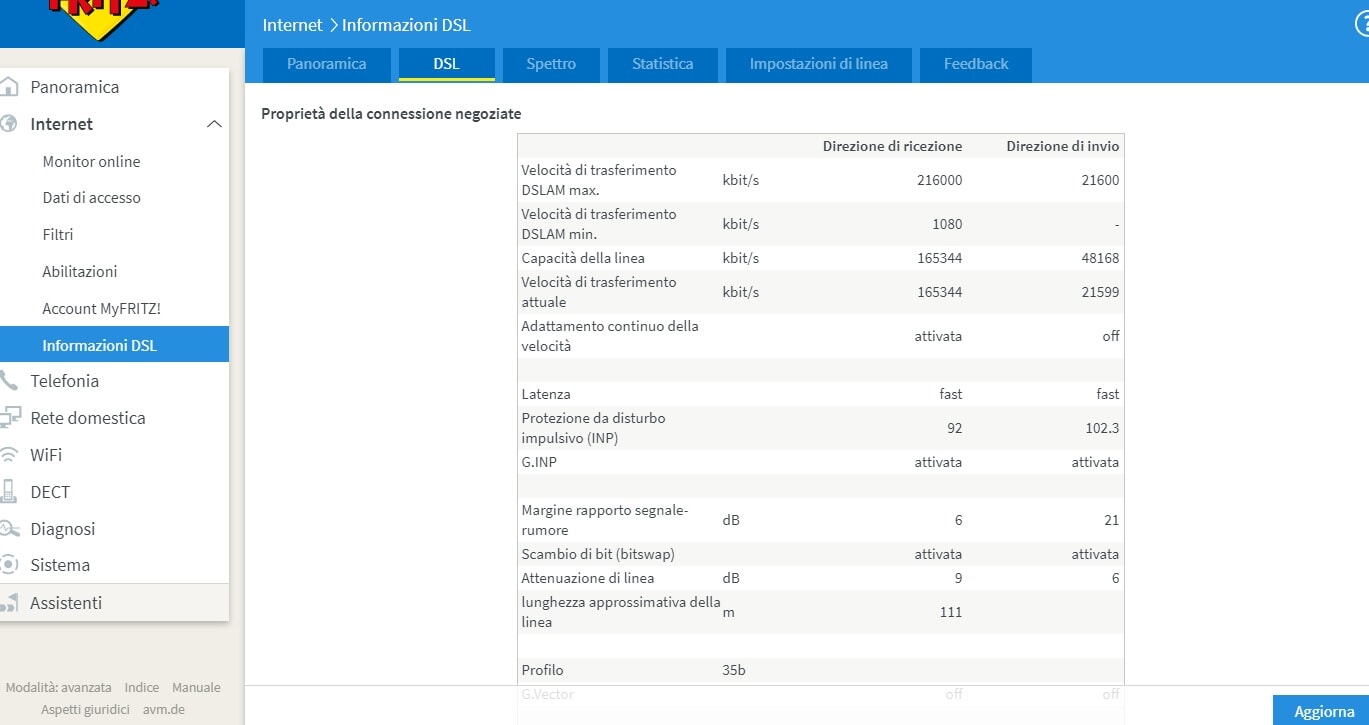Viewport: 1369px width, 725px height.
Task: Open the Manuale link
Action: (x=196, y=688)
